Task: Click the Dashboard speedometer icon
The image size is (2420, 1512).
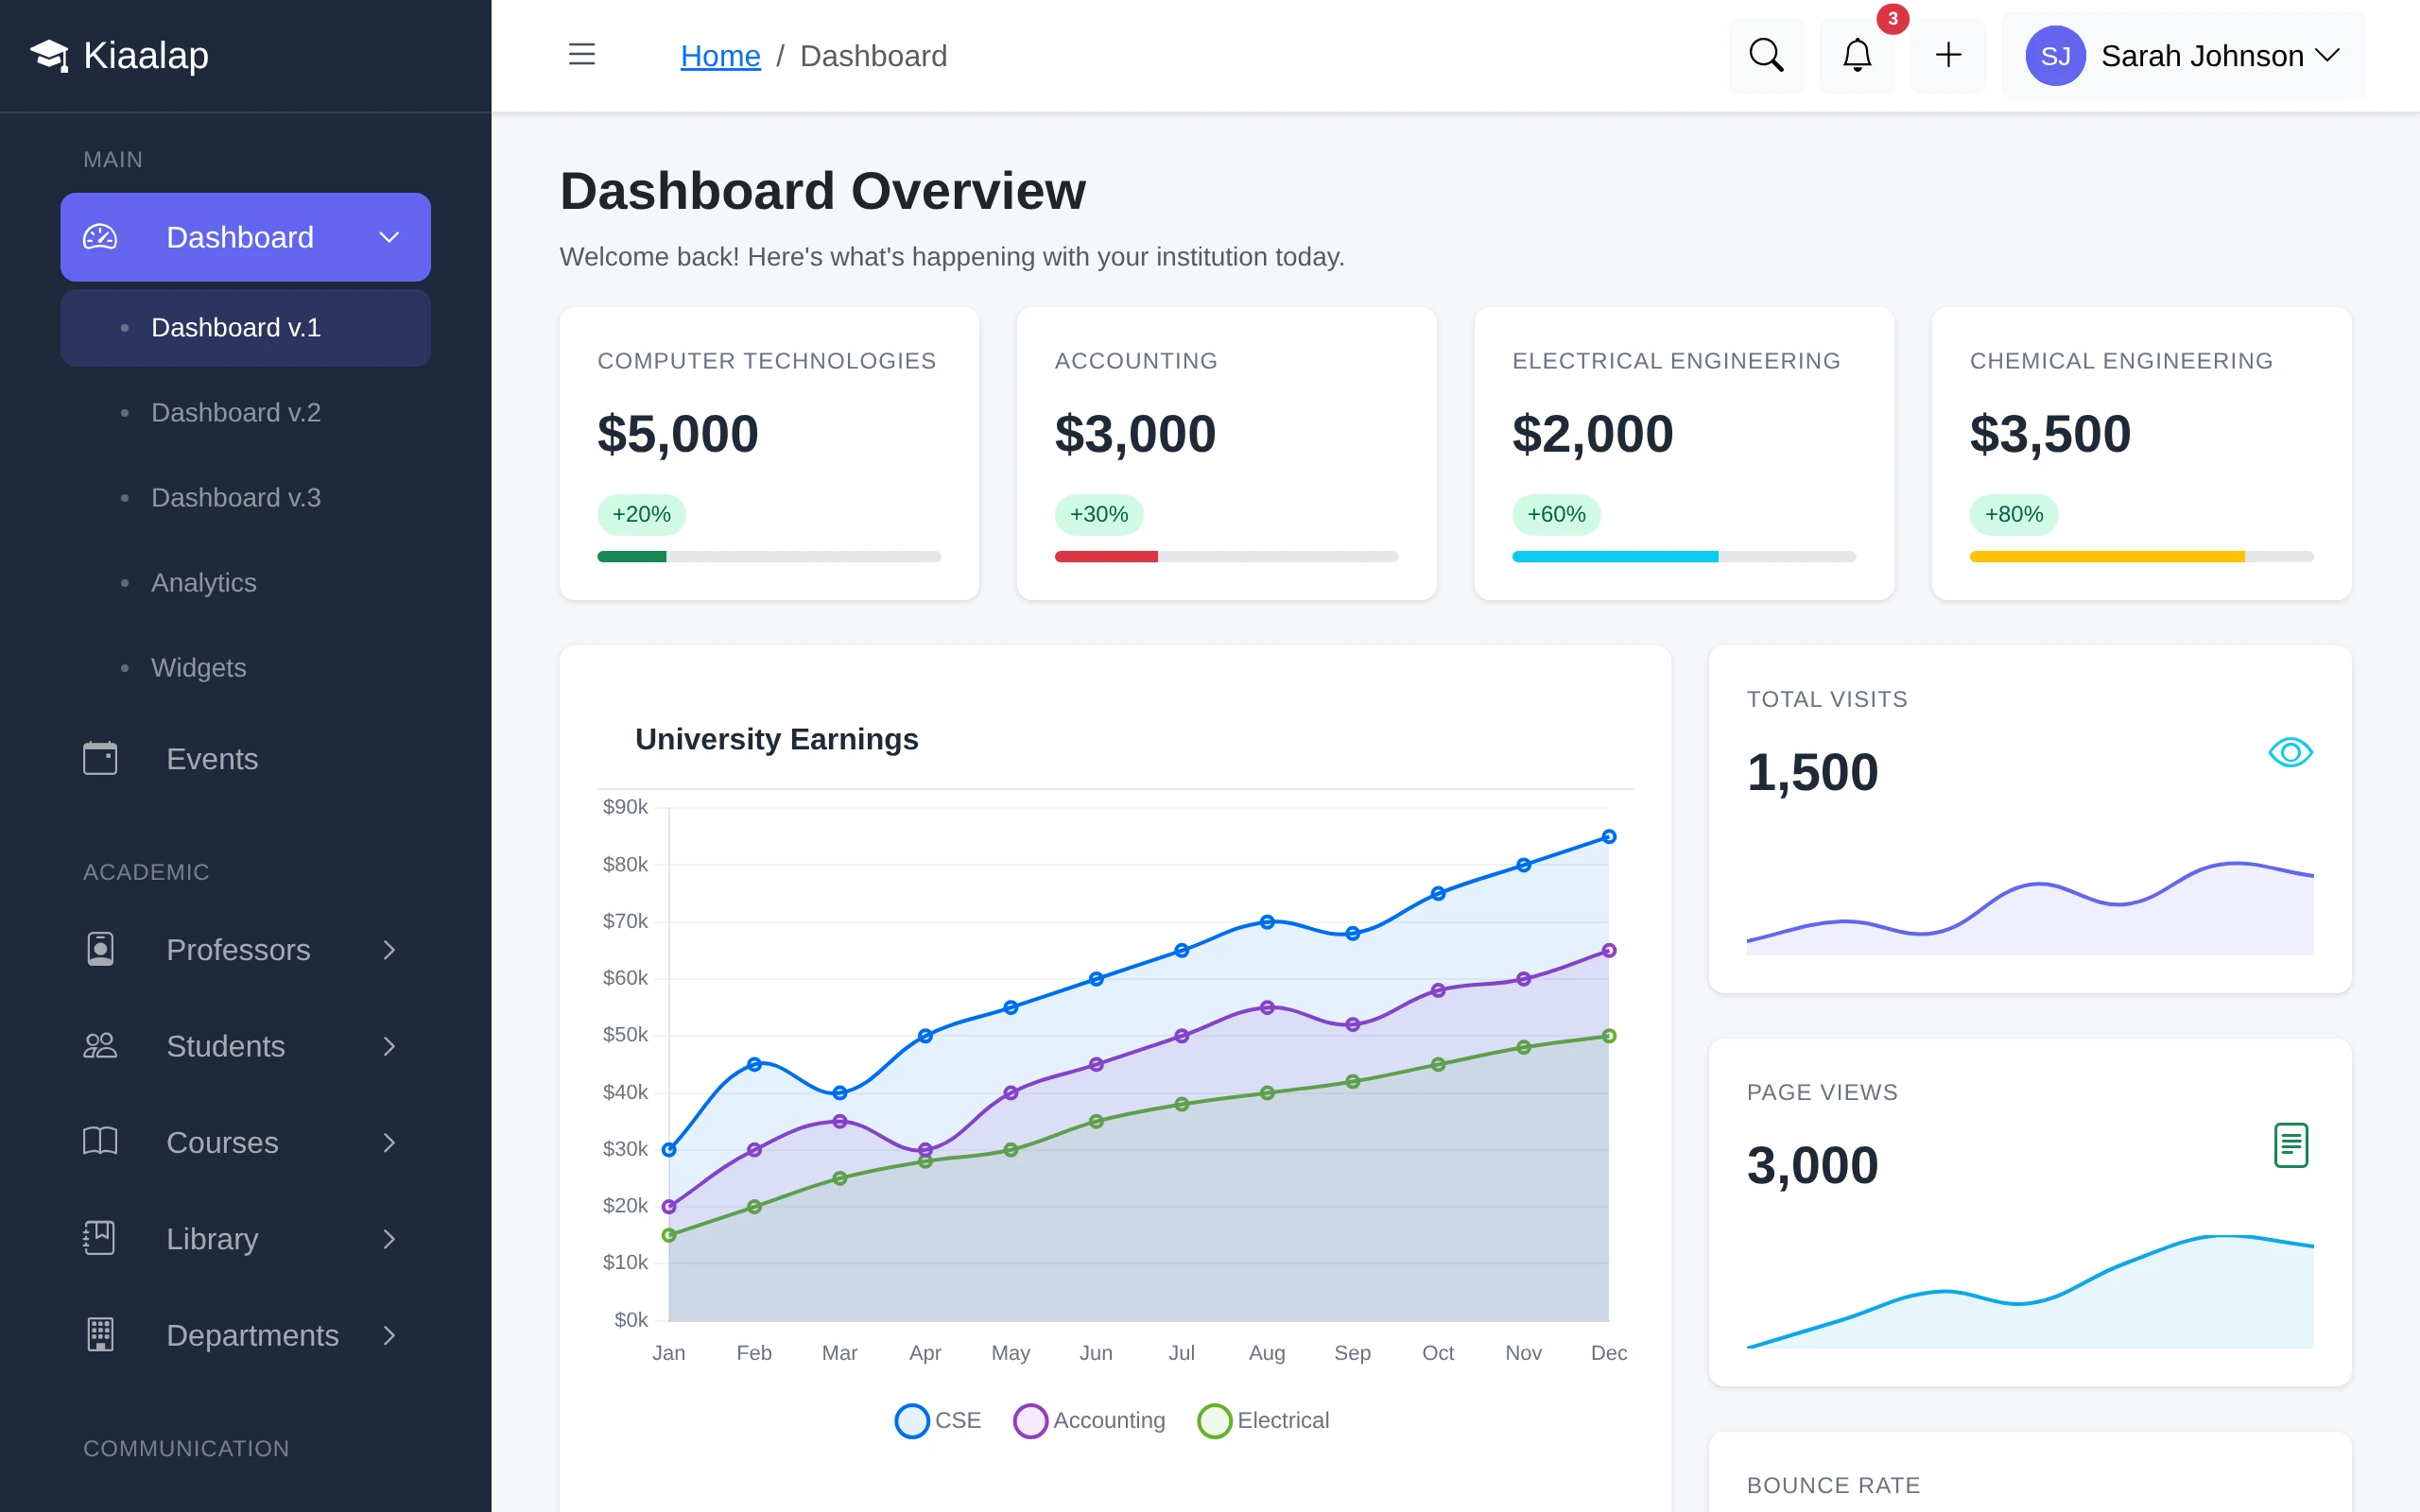Action: point(100,237)
